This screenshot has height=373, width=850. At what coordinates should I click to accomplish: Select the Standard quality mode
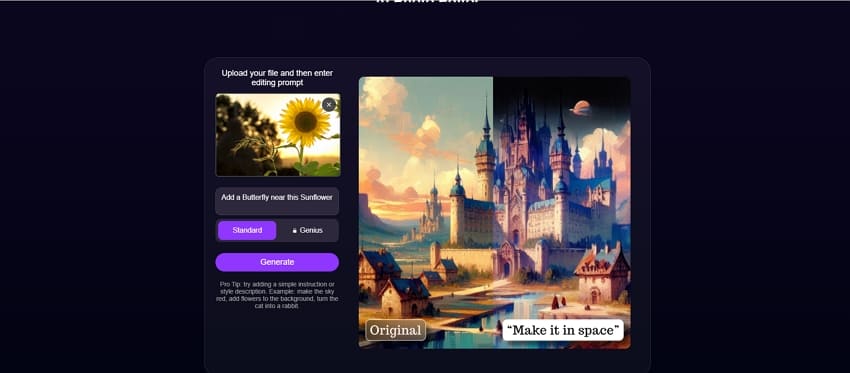point(247,230)
